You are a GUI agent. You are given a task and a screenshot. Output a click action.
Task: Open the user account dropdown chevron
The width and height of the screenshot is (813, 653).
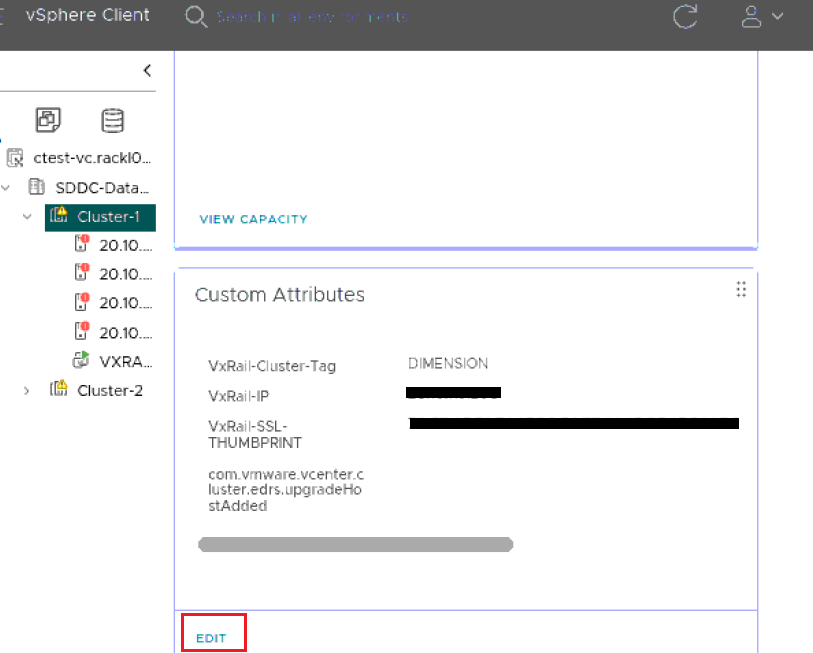[x=777, y=17]
